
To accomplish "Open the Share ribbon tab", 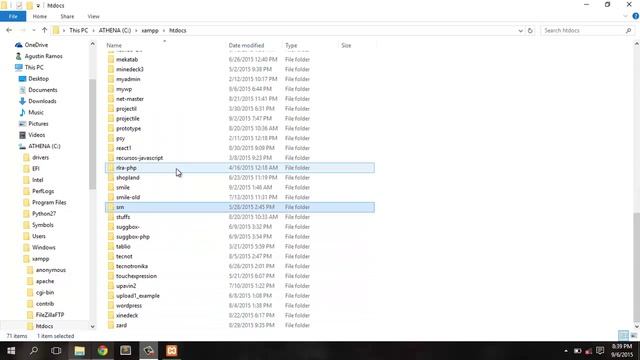I will (67, 16).
